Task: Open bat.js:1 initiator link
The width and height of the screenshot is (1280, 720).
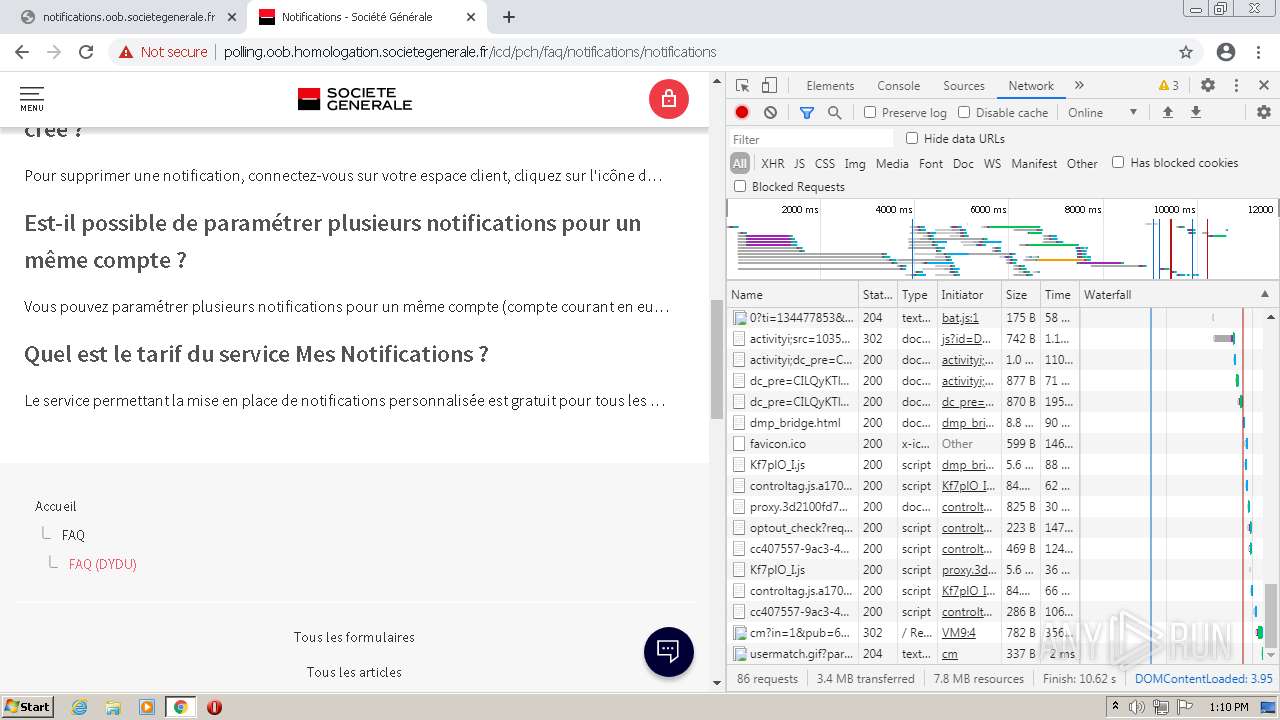Action: point(960,318)
